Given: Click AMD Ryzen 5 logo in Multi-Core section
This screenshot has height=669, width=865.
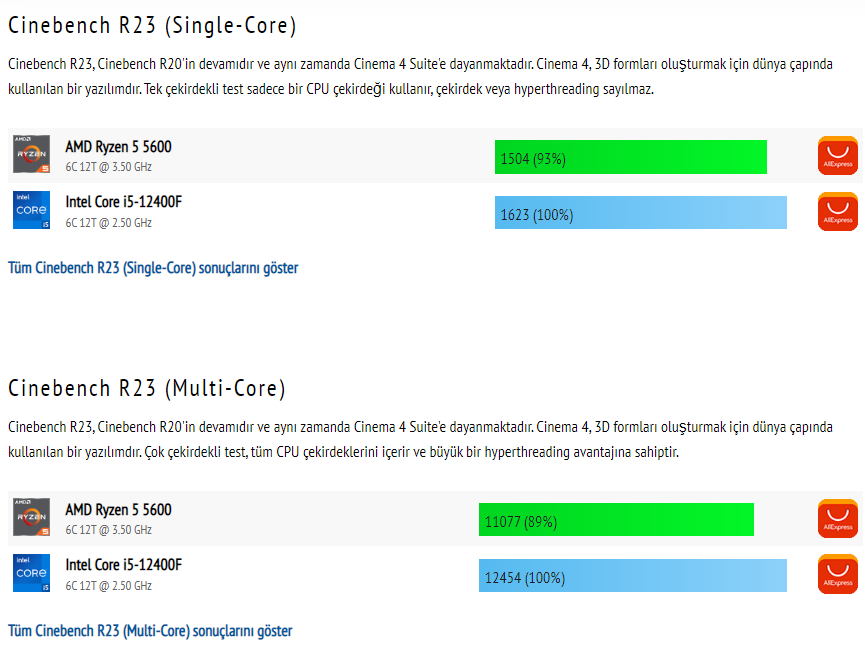Looking at the screenshot, I should click(x=32, y=518).
